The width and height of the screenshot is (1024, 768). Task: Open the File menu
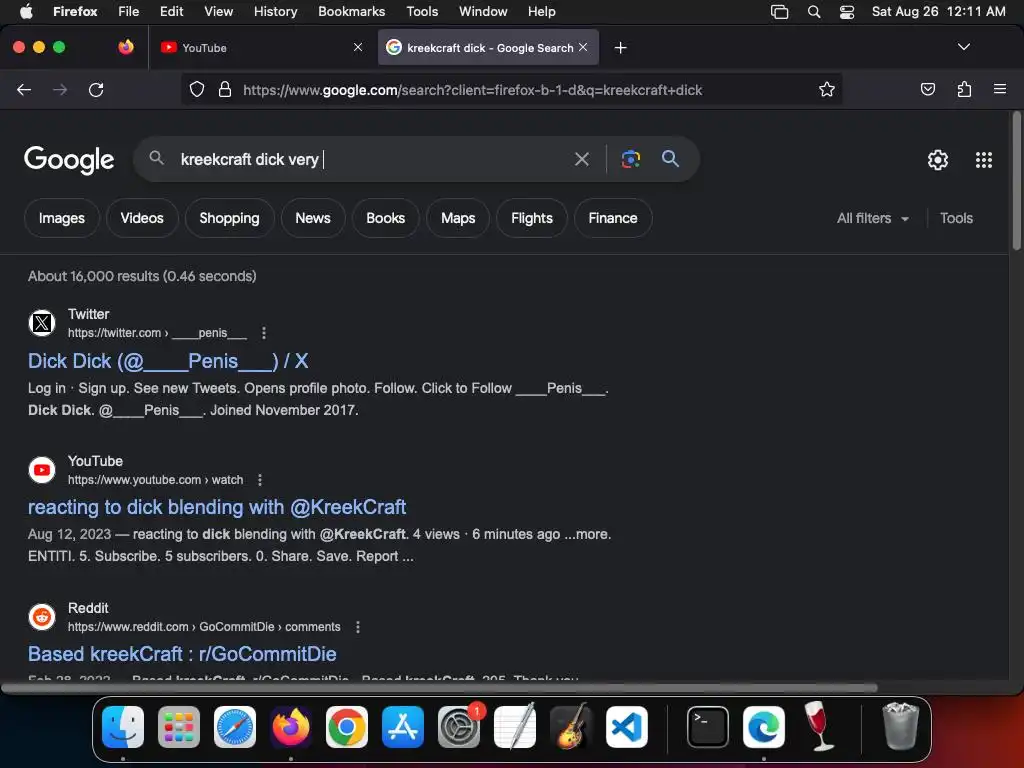[x=129, y=12]
